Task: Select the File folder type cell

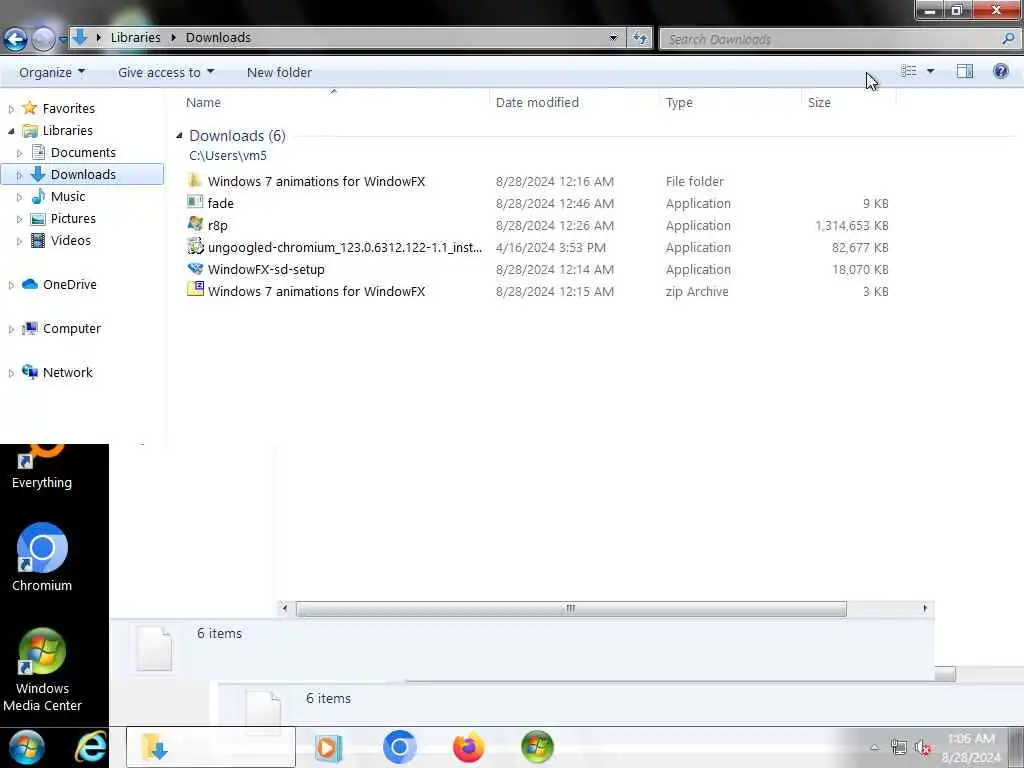Action: 694,181
